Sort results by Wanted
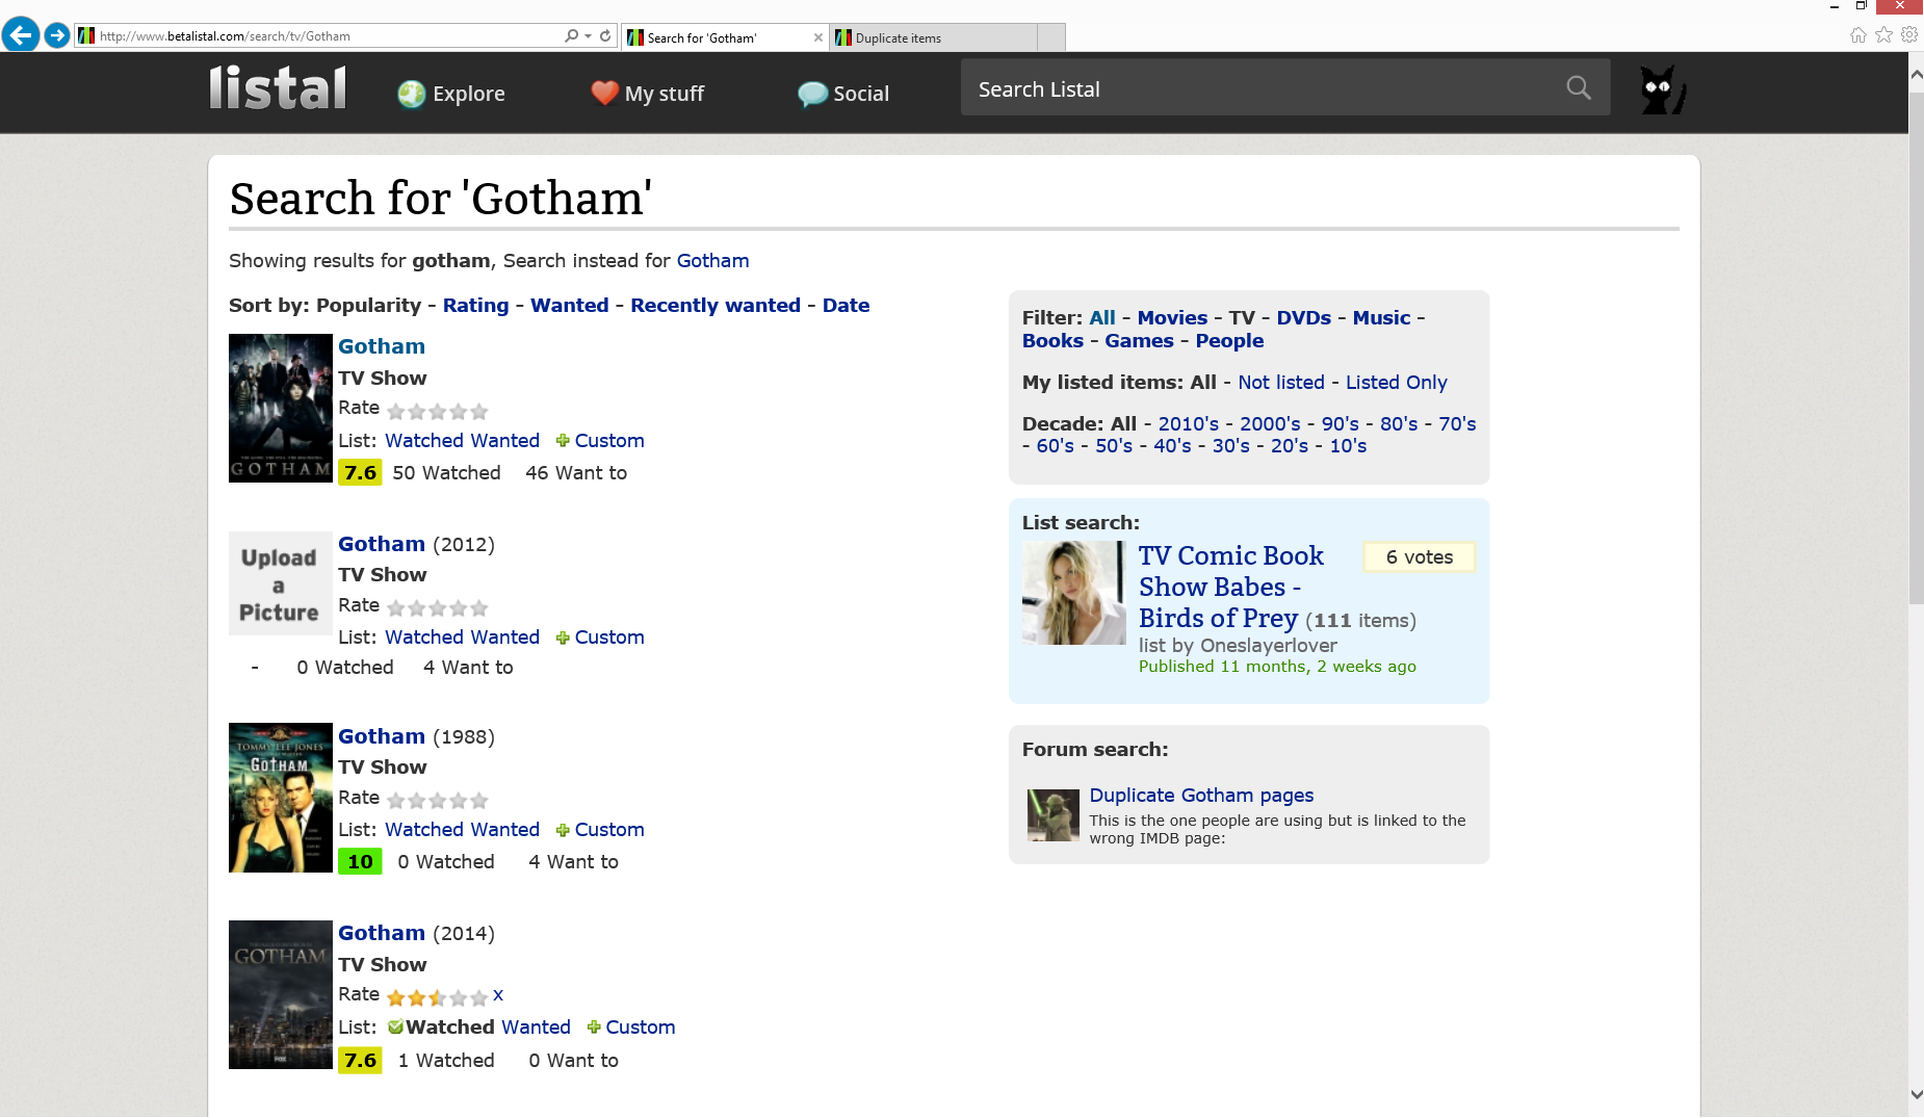The width and height of the screenshot is (1924, 1118). click(569, 306)
